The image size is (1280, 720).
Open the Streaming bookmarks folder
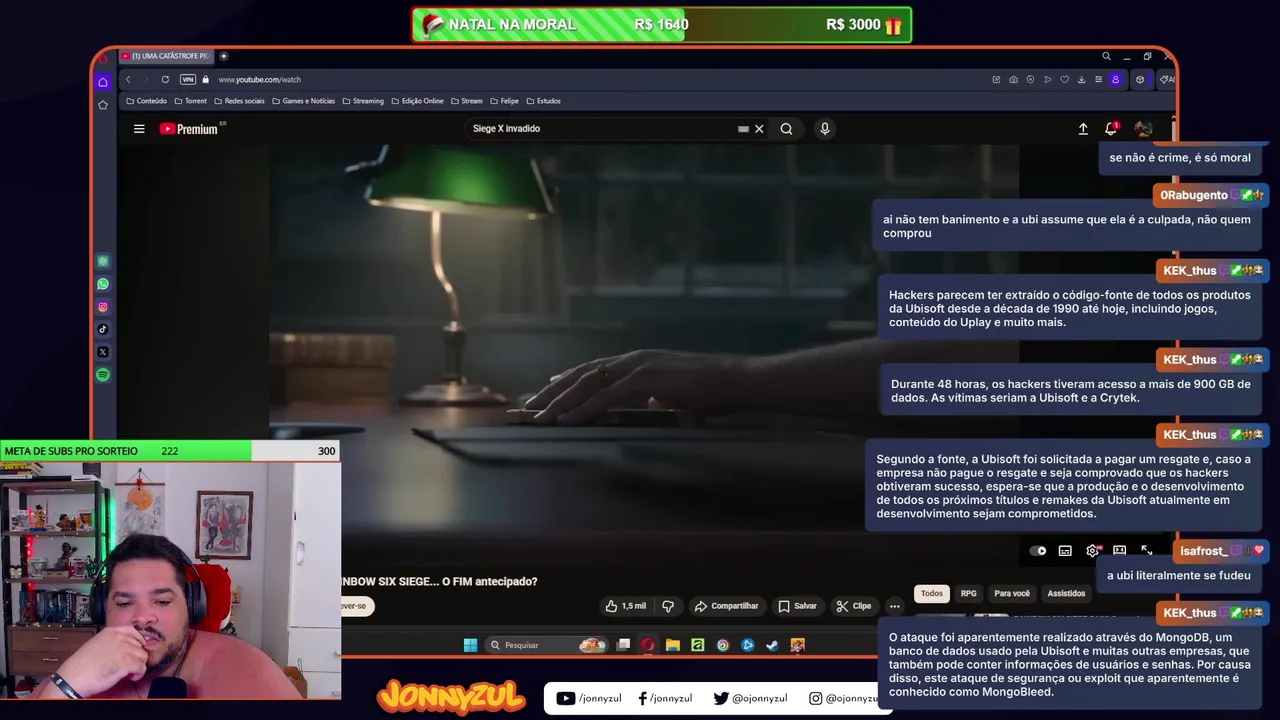(x=363, y=101)
